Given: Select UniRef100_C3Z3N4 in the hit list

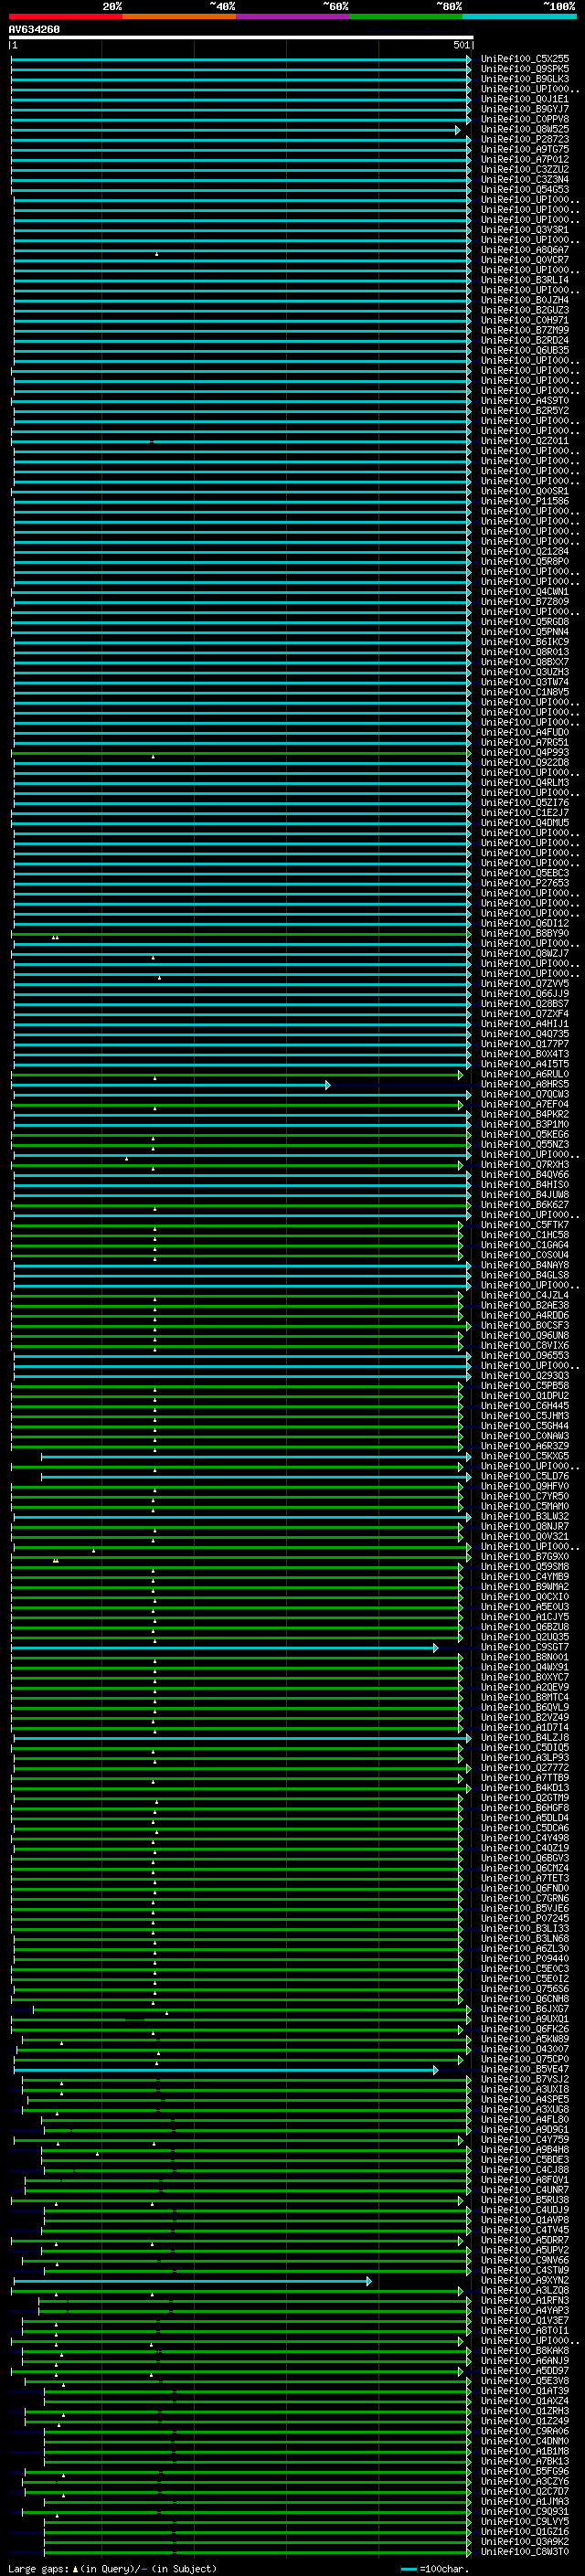Looking at the screenshot, I should [525, 179].
